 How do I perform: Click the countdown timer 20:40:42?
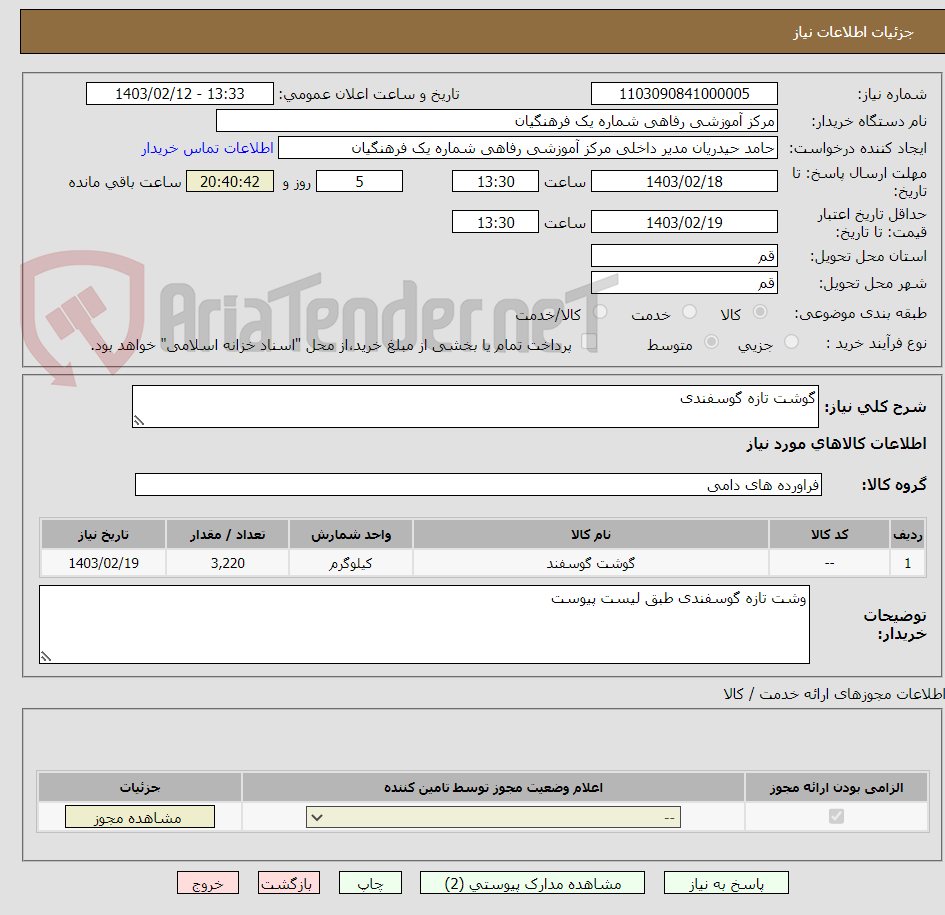(x=230, y=181)
